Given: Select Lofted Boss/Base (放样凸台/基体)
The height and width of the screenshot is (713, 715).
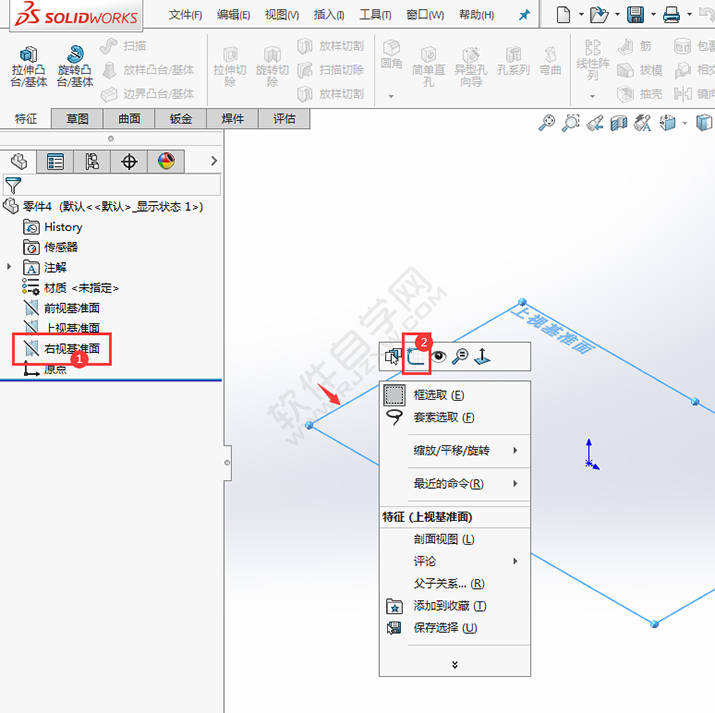Looking at the screenshot, I should [148, 70].
